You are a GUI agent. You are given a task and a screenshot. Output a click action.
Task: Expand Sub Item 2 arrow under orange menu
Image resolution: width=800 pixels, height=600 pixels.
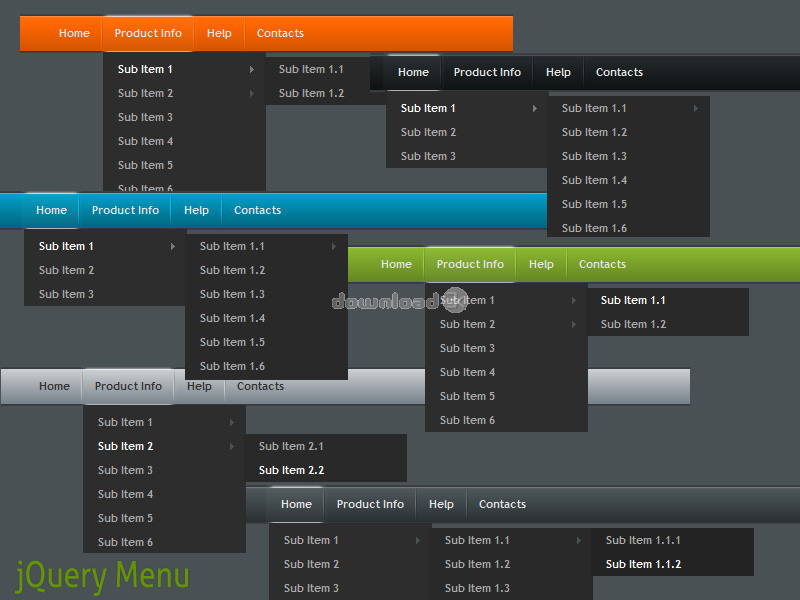(252, 93)
